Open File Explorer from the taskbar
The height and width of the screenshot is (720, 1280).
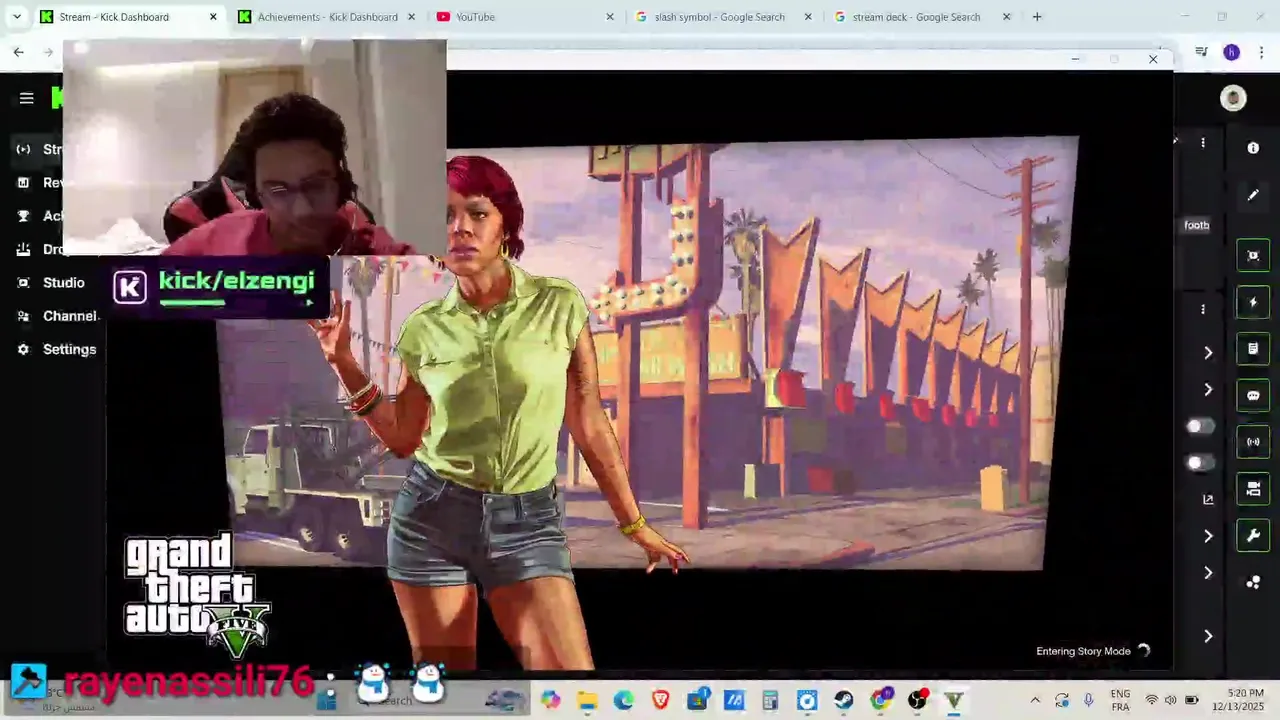tap(587, 700)
